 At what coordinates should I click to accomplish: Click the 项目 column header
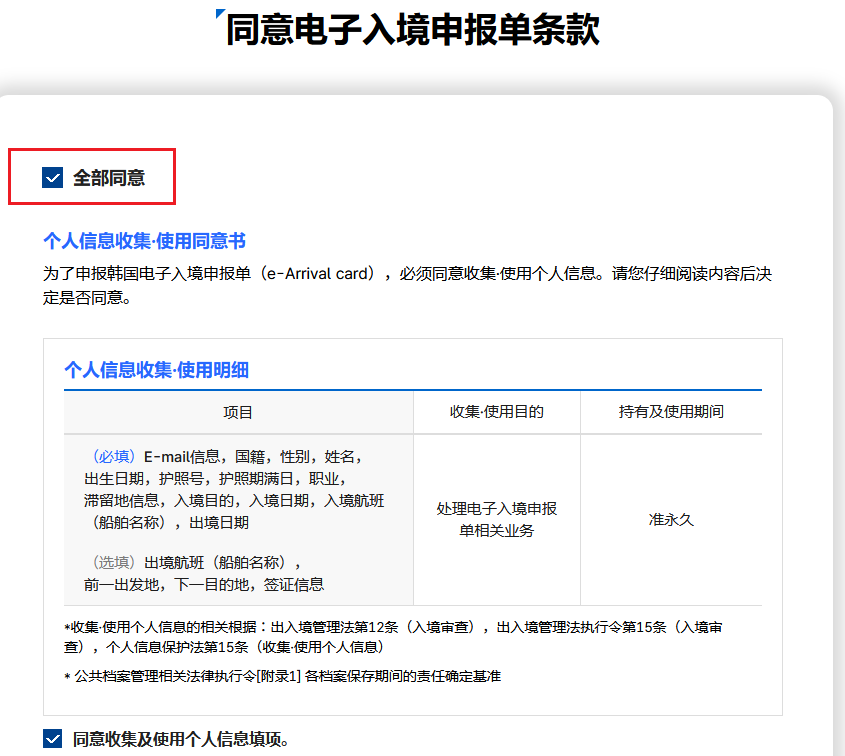(x=238, y=412)
